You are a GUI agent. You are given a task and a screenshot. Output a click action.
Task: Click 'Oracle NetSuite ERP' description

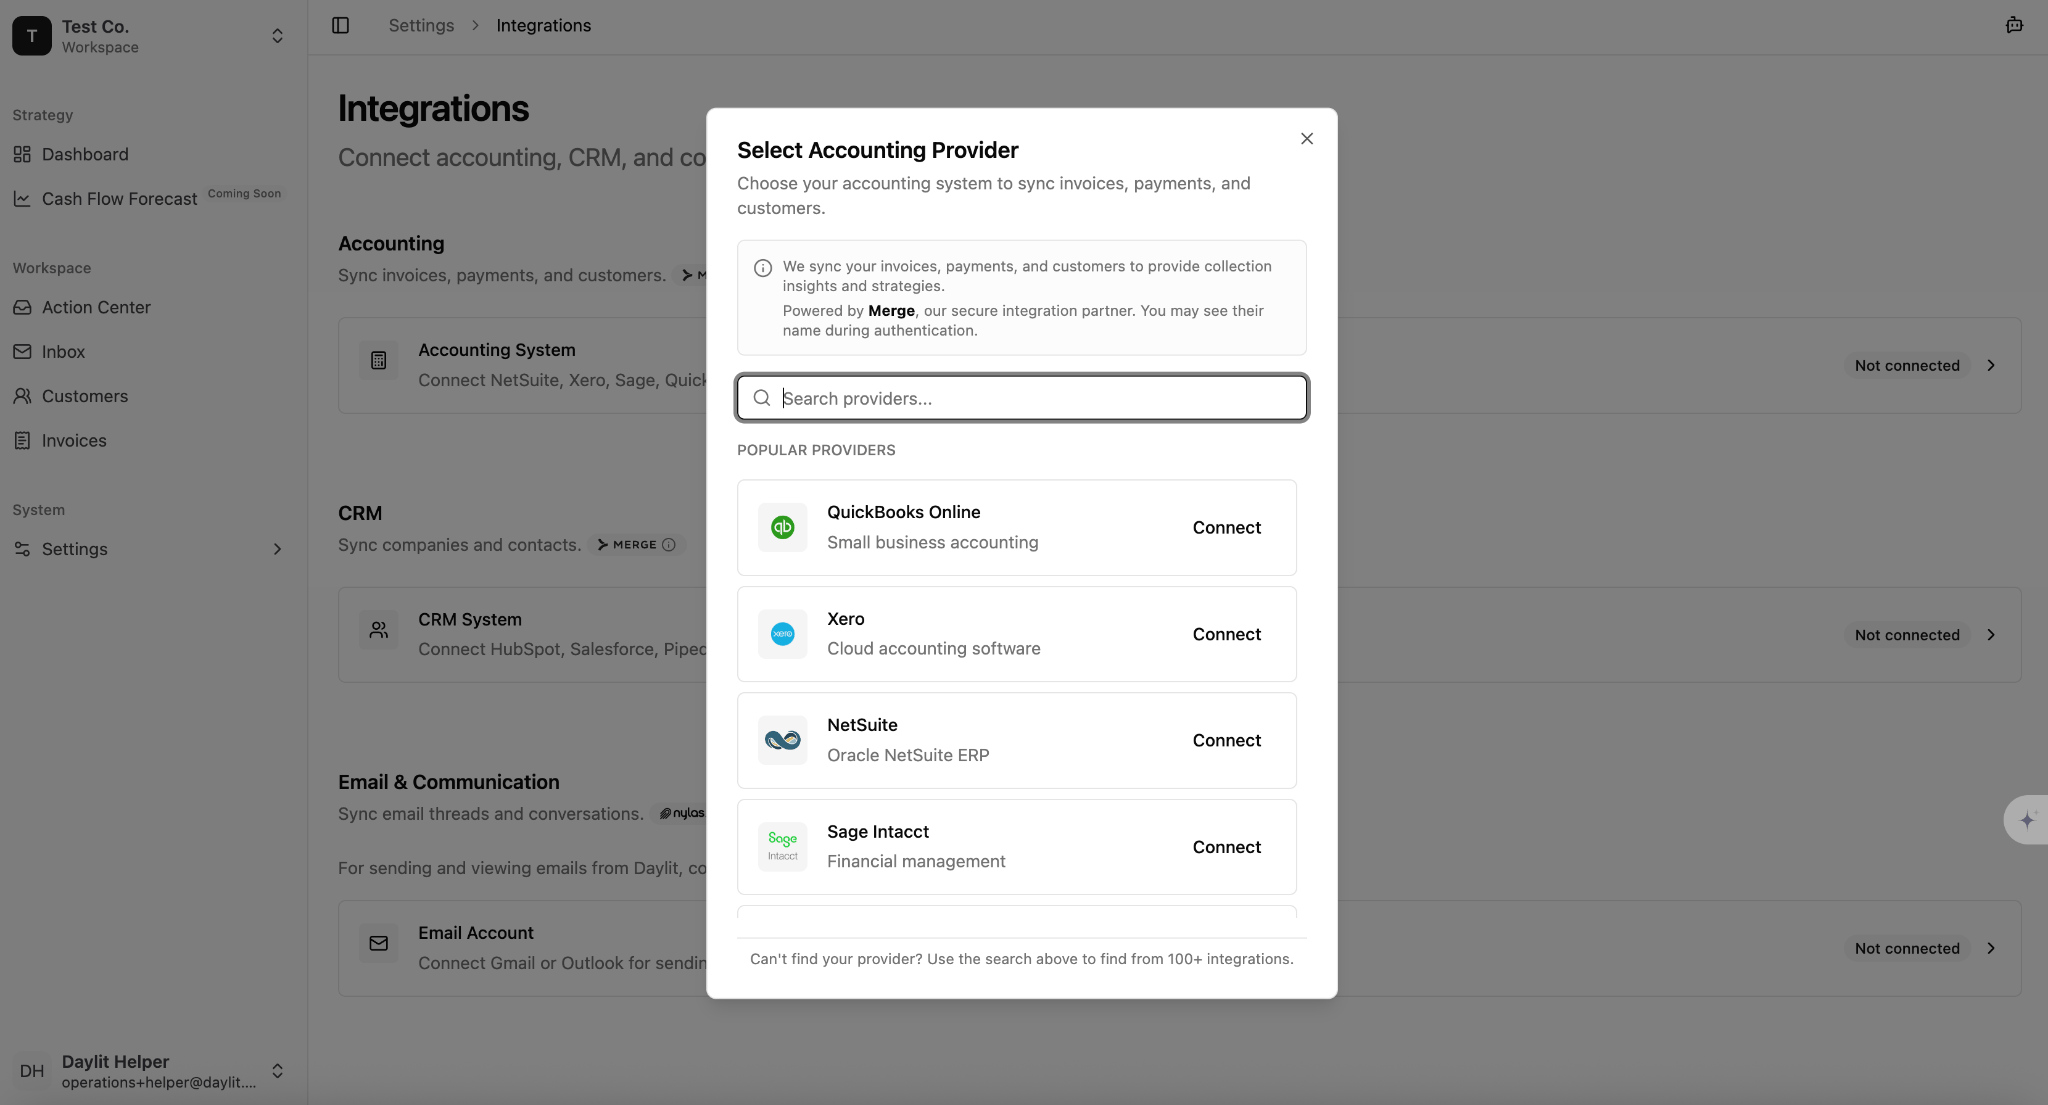pos(908,755)
